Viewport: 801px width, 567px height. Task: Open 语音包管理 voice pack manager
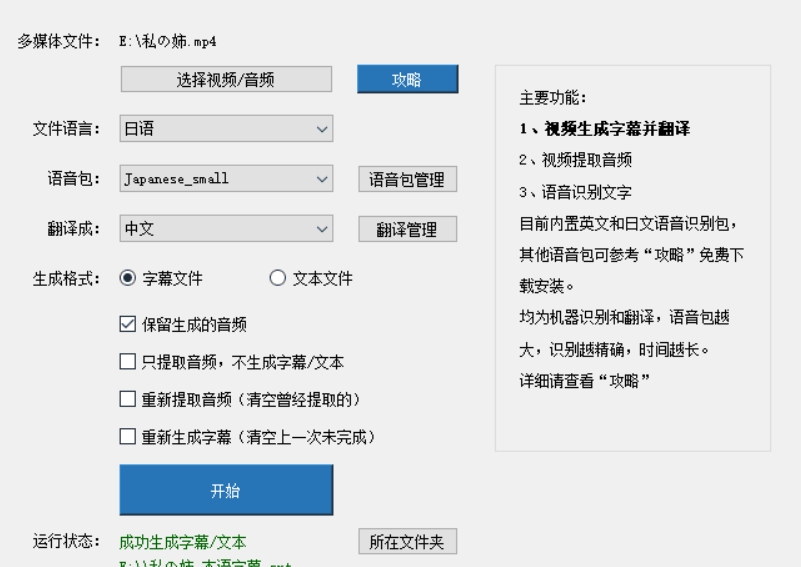click(x=407, y=179)
